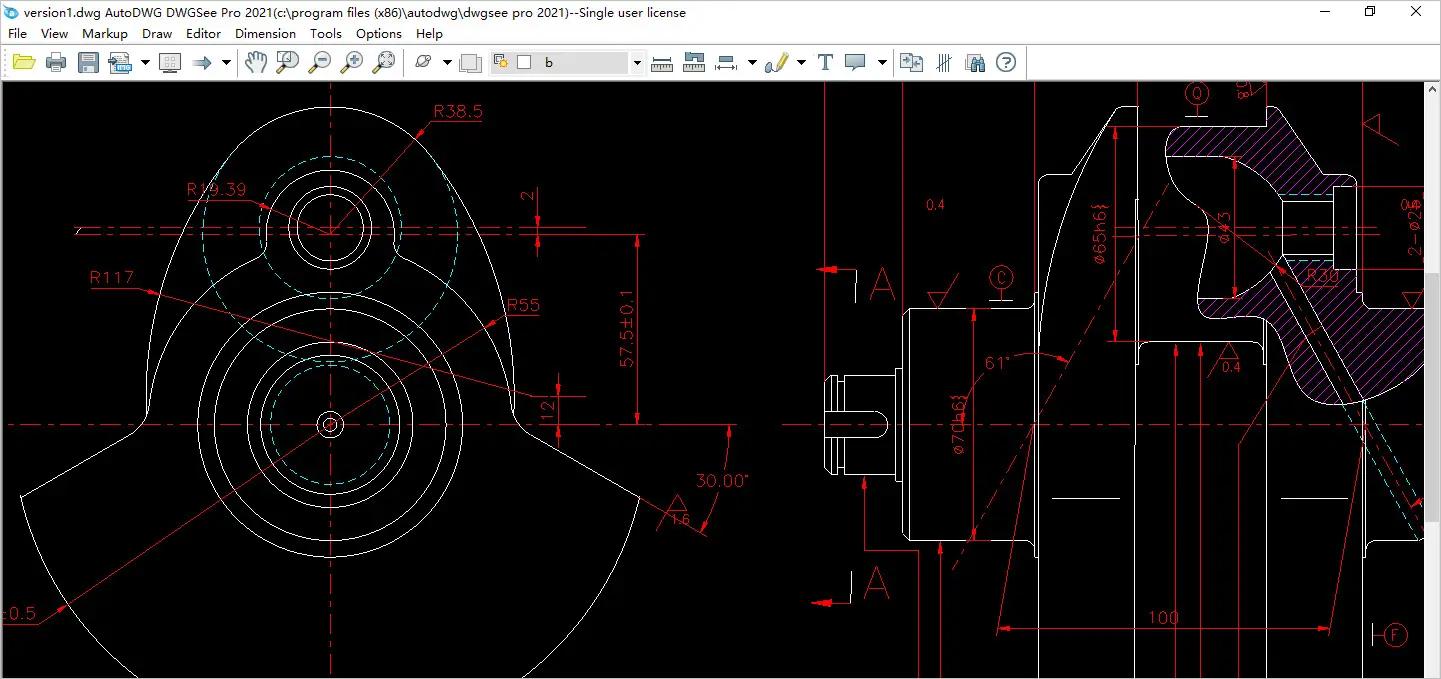The height and width of the screenshot is (679, 1441).
Task: Activate the Zoom Window magnifier tool
Action: (x=288, y=63)
